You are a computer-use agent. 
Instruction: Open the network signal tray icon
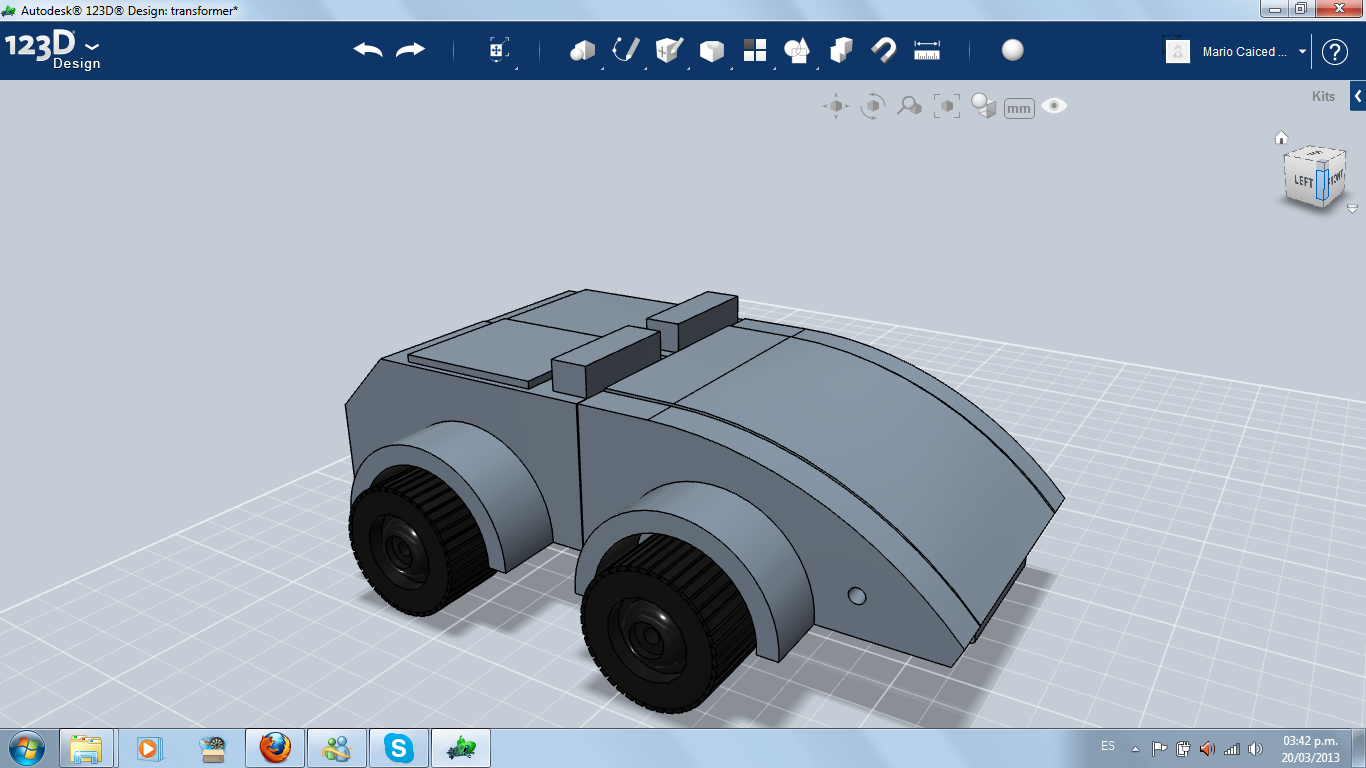click(1231, 748)
